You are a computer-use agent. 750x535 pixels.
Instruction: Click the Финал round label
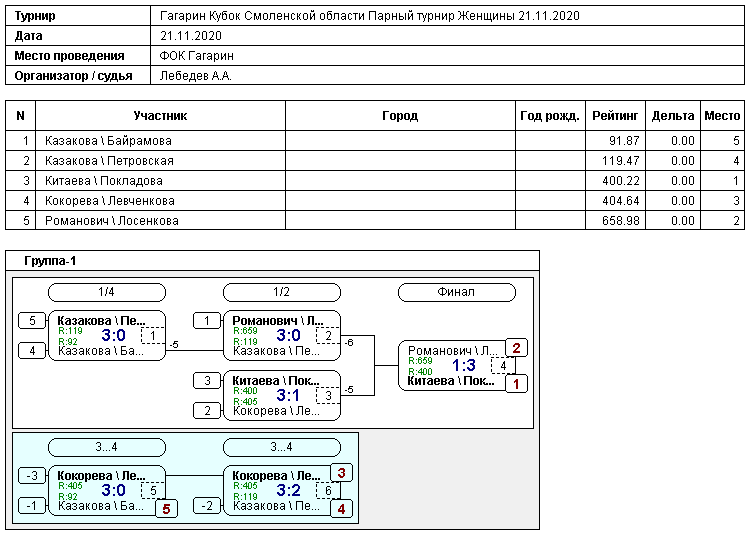tap(457, 292)
